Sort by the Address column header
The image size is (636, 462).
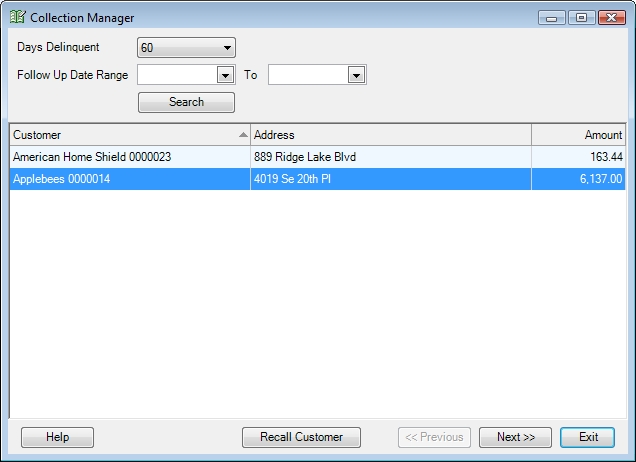click(390, 135)
